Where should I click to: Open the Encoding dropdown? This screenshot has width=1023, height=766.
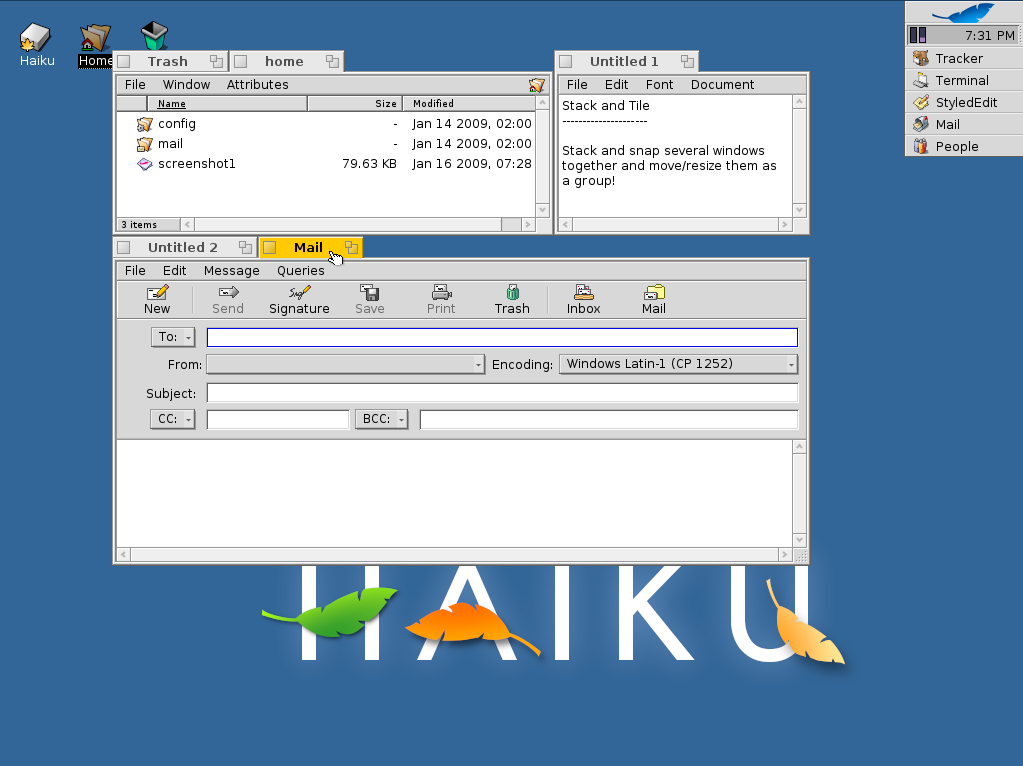pyautogui.click(x=679, y=364)
